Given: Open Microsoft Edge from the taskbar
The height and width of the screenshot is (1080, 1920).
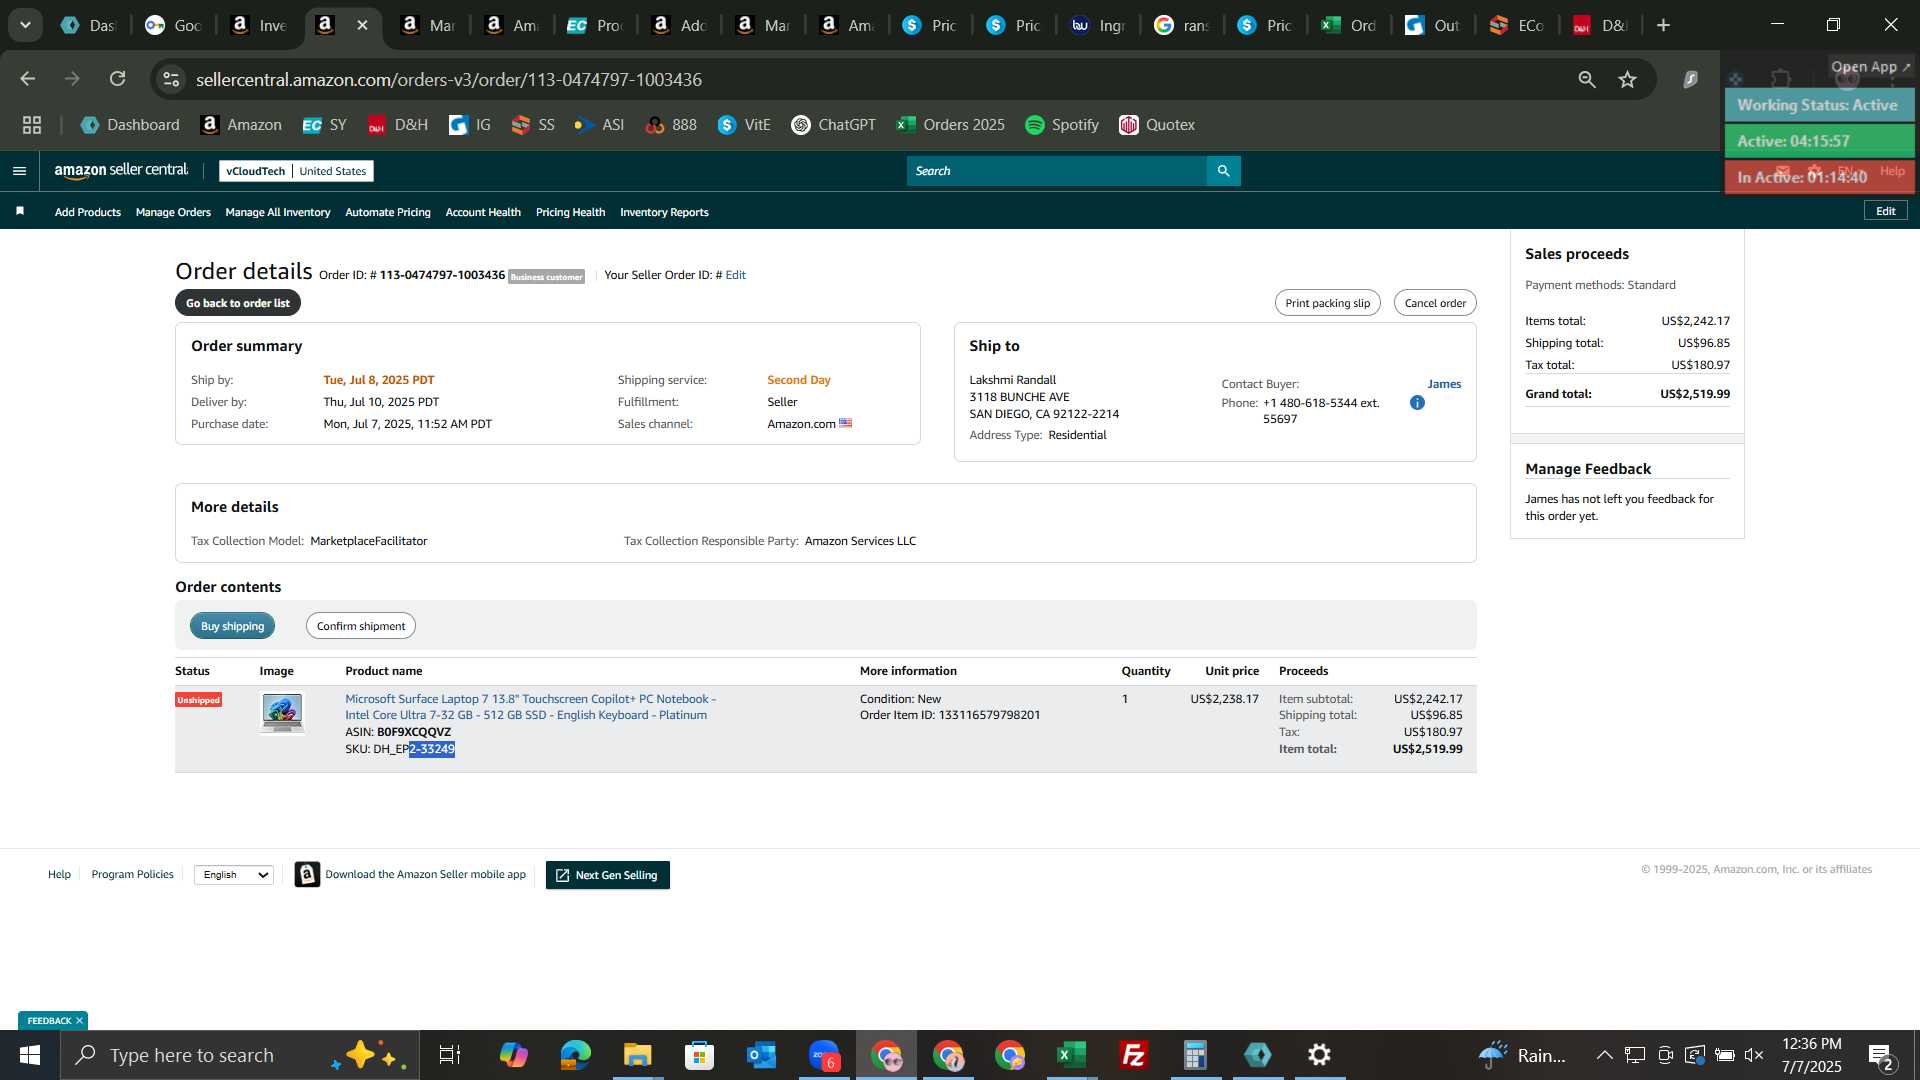Looking at the screenshot, I should click(576, 1055).
